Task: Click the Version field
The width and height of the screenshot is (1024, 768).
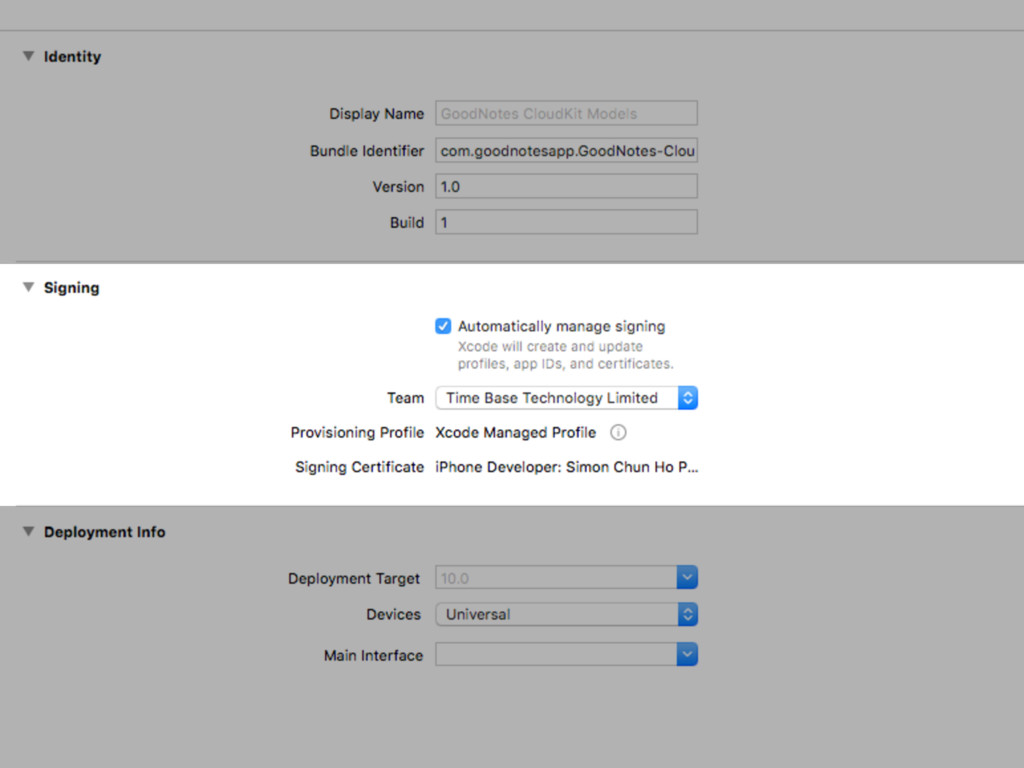Action: coord(566,186)
